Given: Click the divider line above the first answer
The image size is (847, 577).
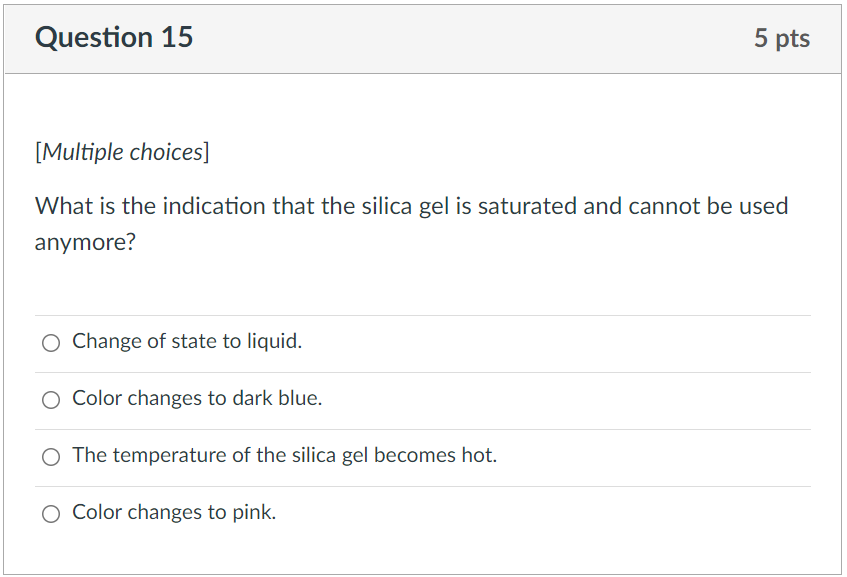Looking at the screenshot, I should (420, 318).
